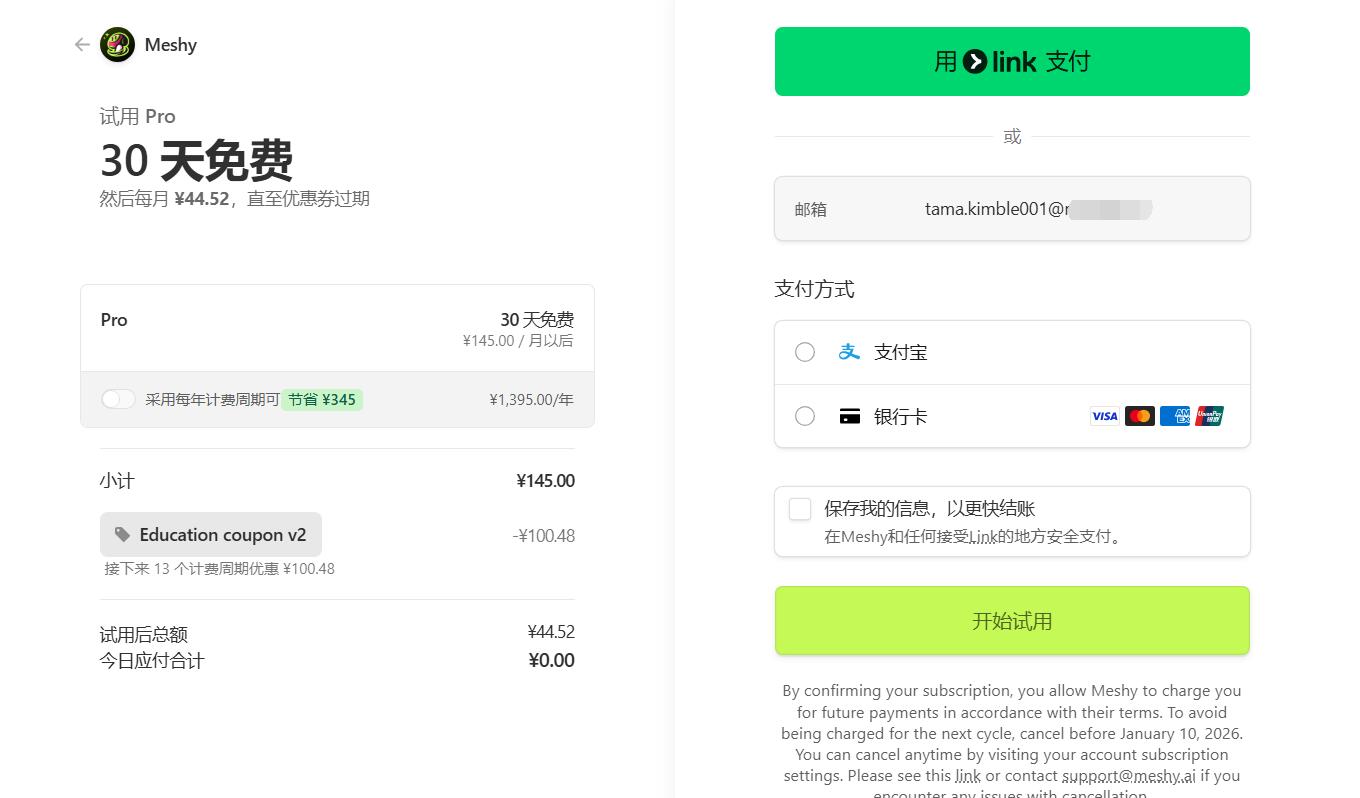Image resolution: width=1360 pixels, height=798 pixels.
Task: Check the 保存我的信息 checkbox
Action: [x=800, y=509]
